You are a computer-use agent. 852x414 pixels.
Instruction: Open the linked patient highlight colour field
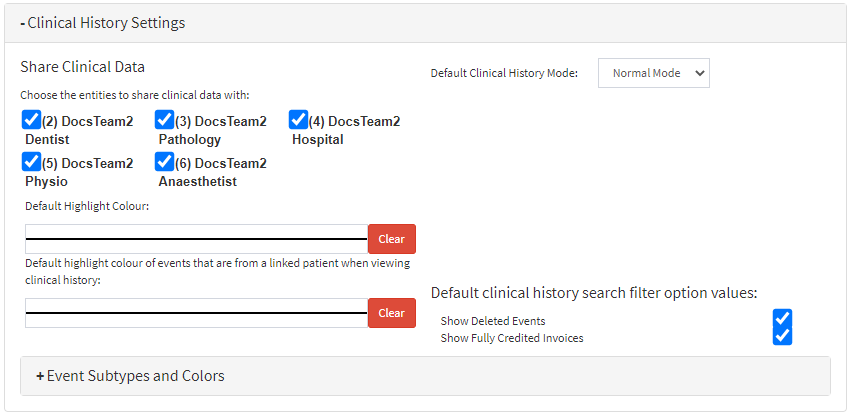pos(196,313)
